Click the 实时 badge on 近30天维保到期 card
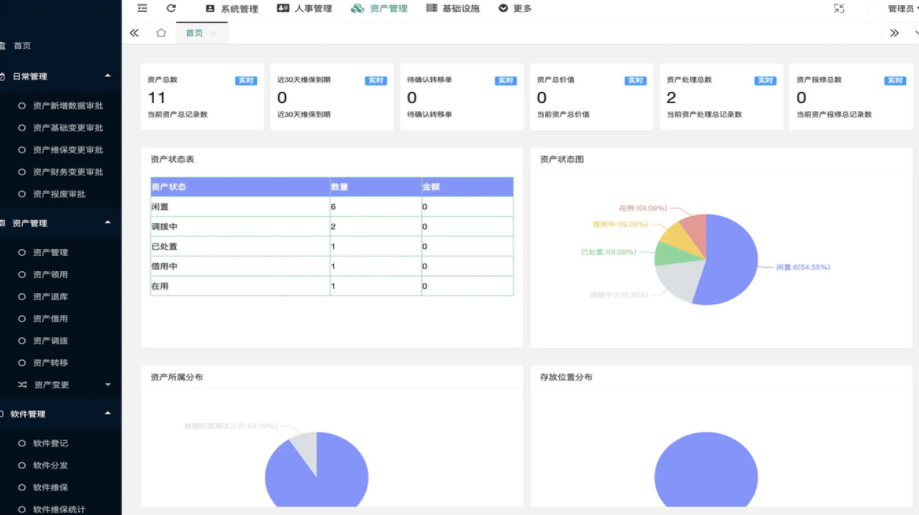919x515 pixels. tap(376, 80)
